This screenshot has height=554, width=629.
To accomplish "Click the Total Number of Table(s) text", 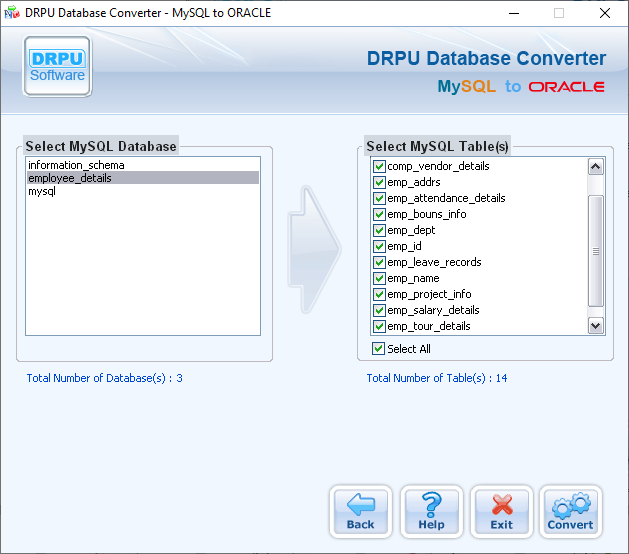I will [437, 378].
